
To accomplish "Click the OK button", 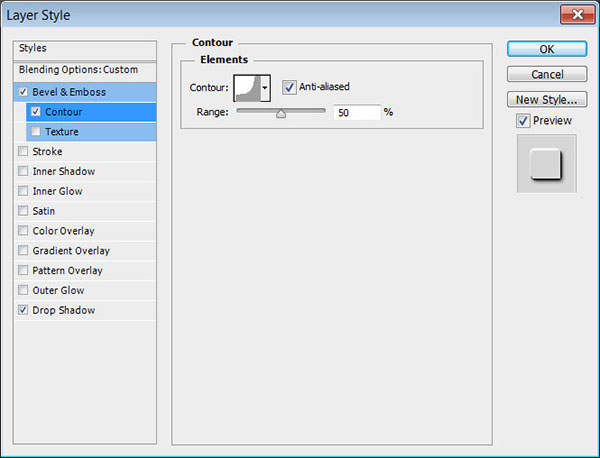I will tap(547, 49).
